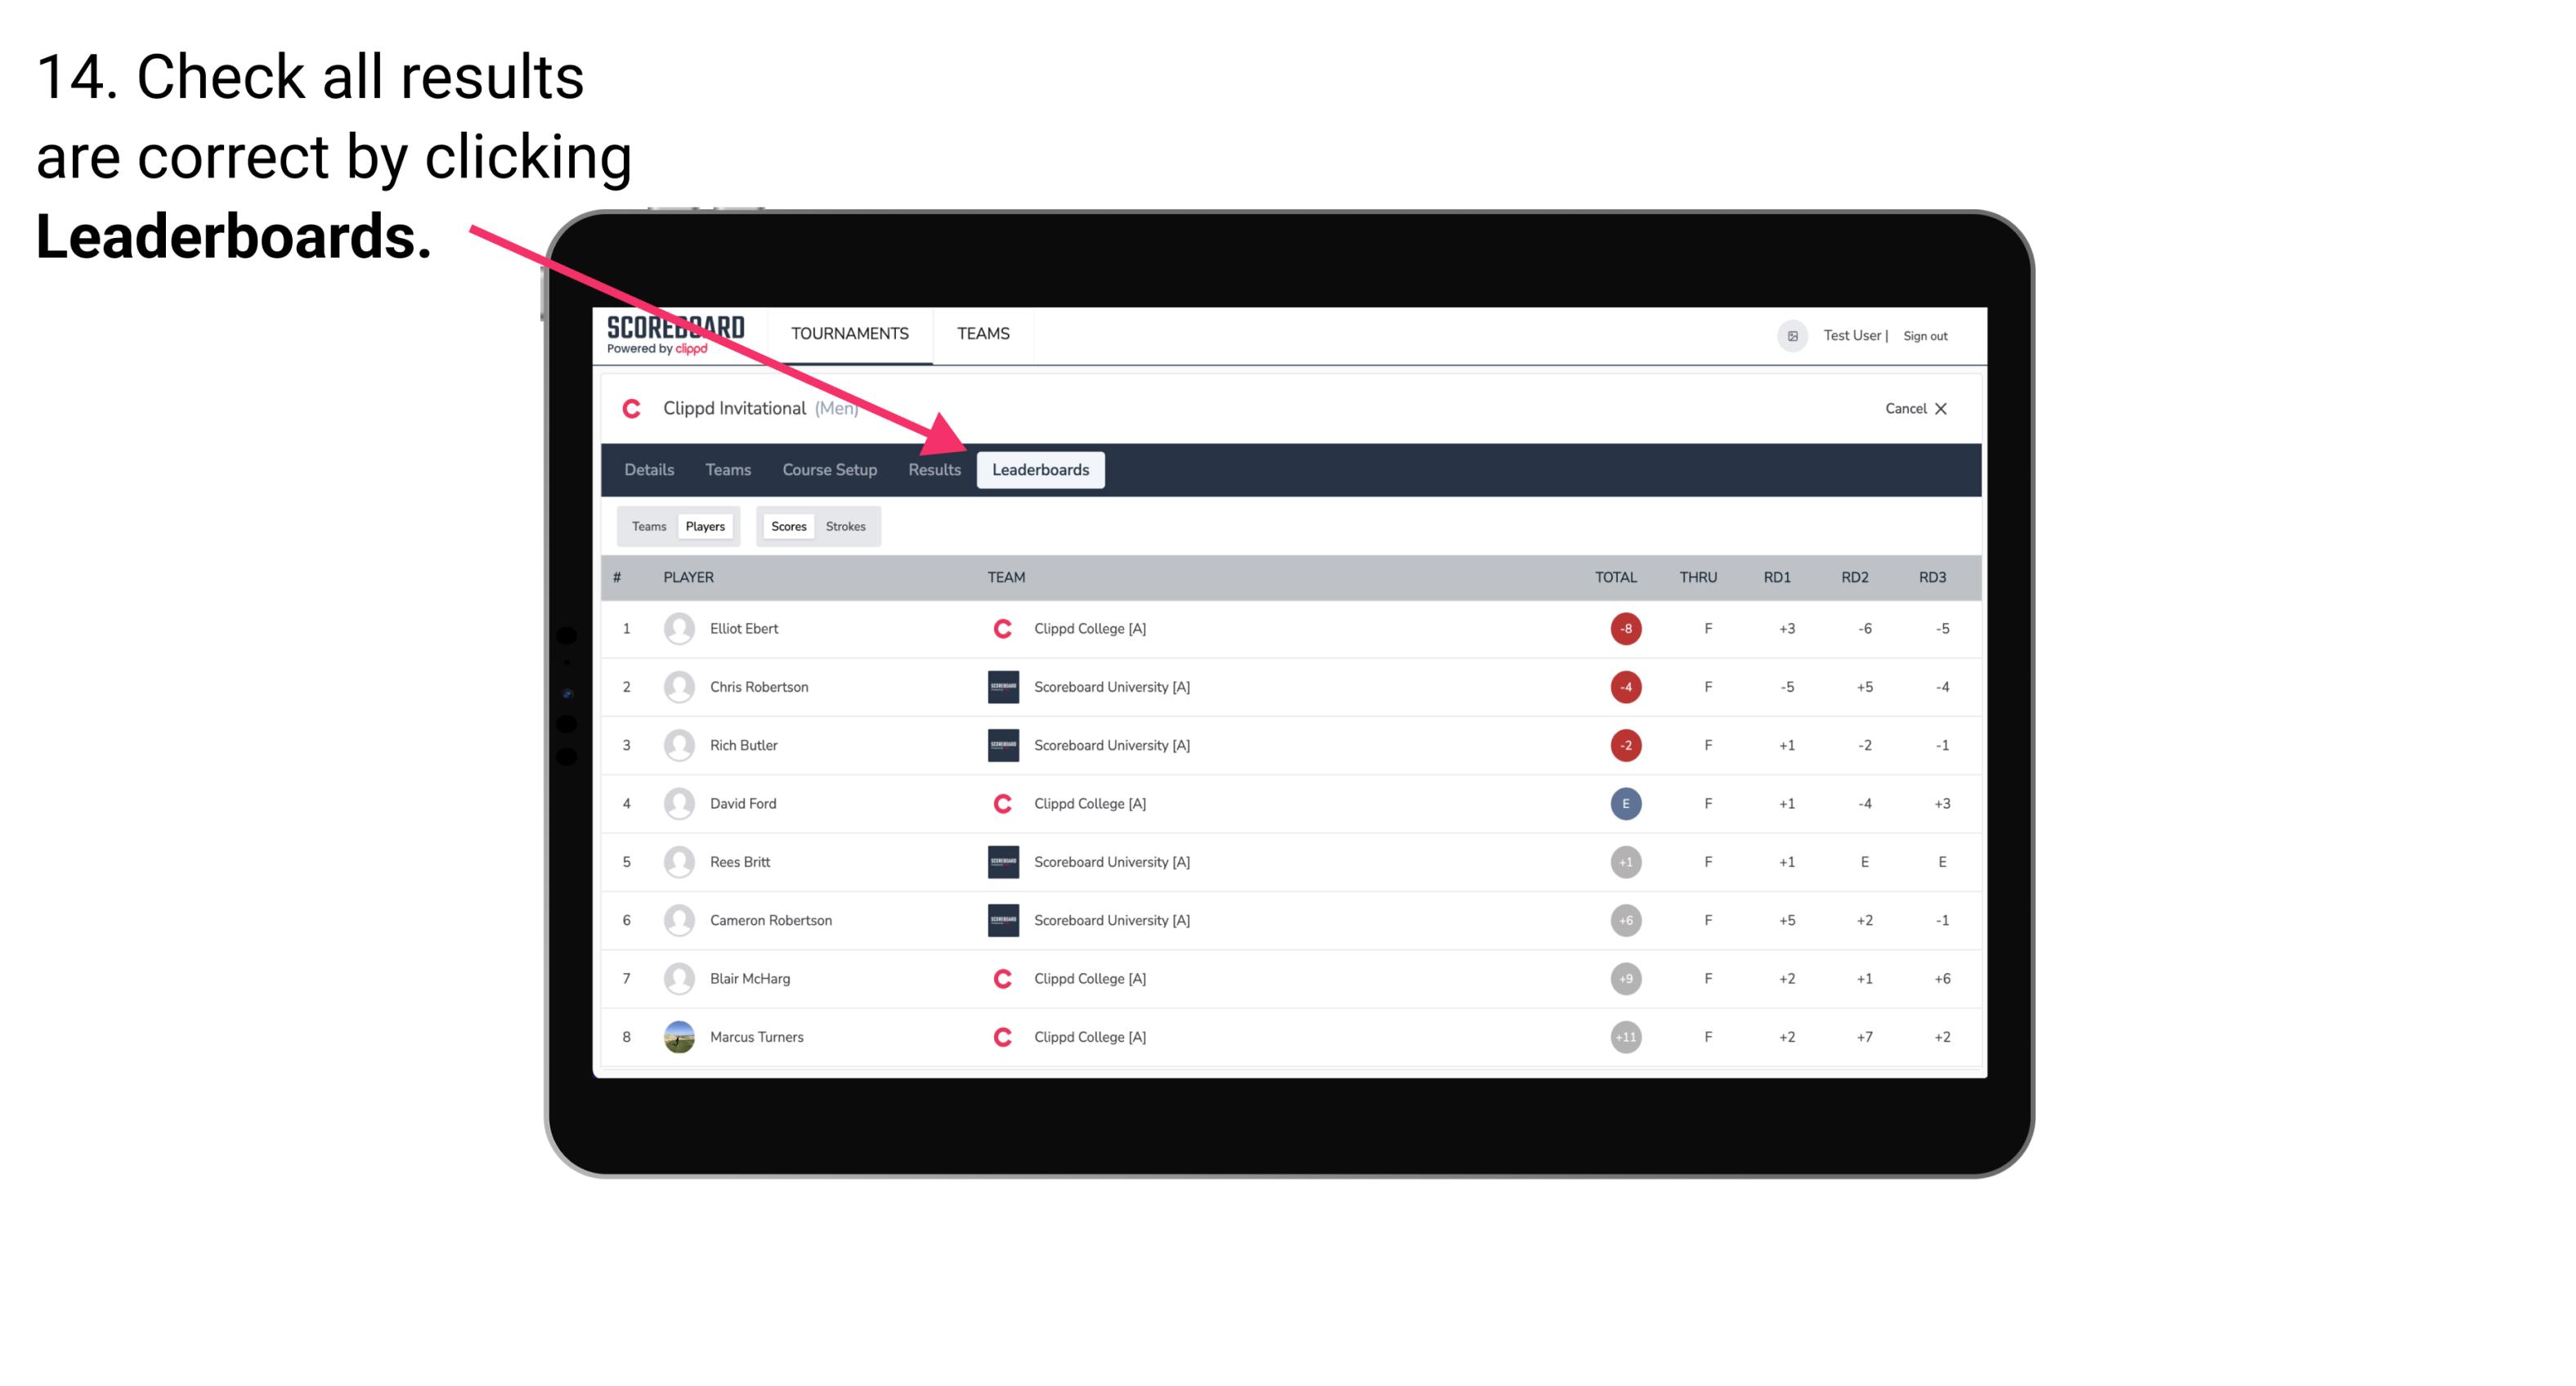The height and width of the screenshot is (1386, 2576).
Task: Click Marcus Turners profile photo icon
Action: tap(675, 1036)
